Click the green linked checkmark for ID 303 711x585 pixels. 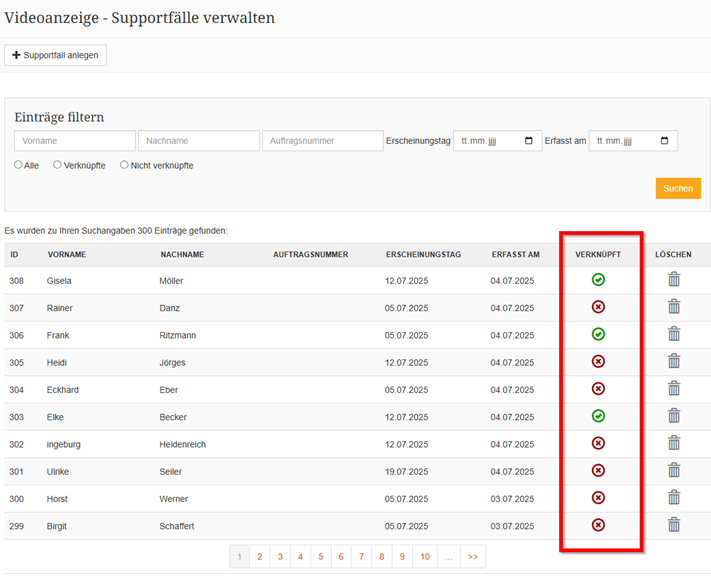pyautogui.click(x=598, y=416)
